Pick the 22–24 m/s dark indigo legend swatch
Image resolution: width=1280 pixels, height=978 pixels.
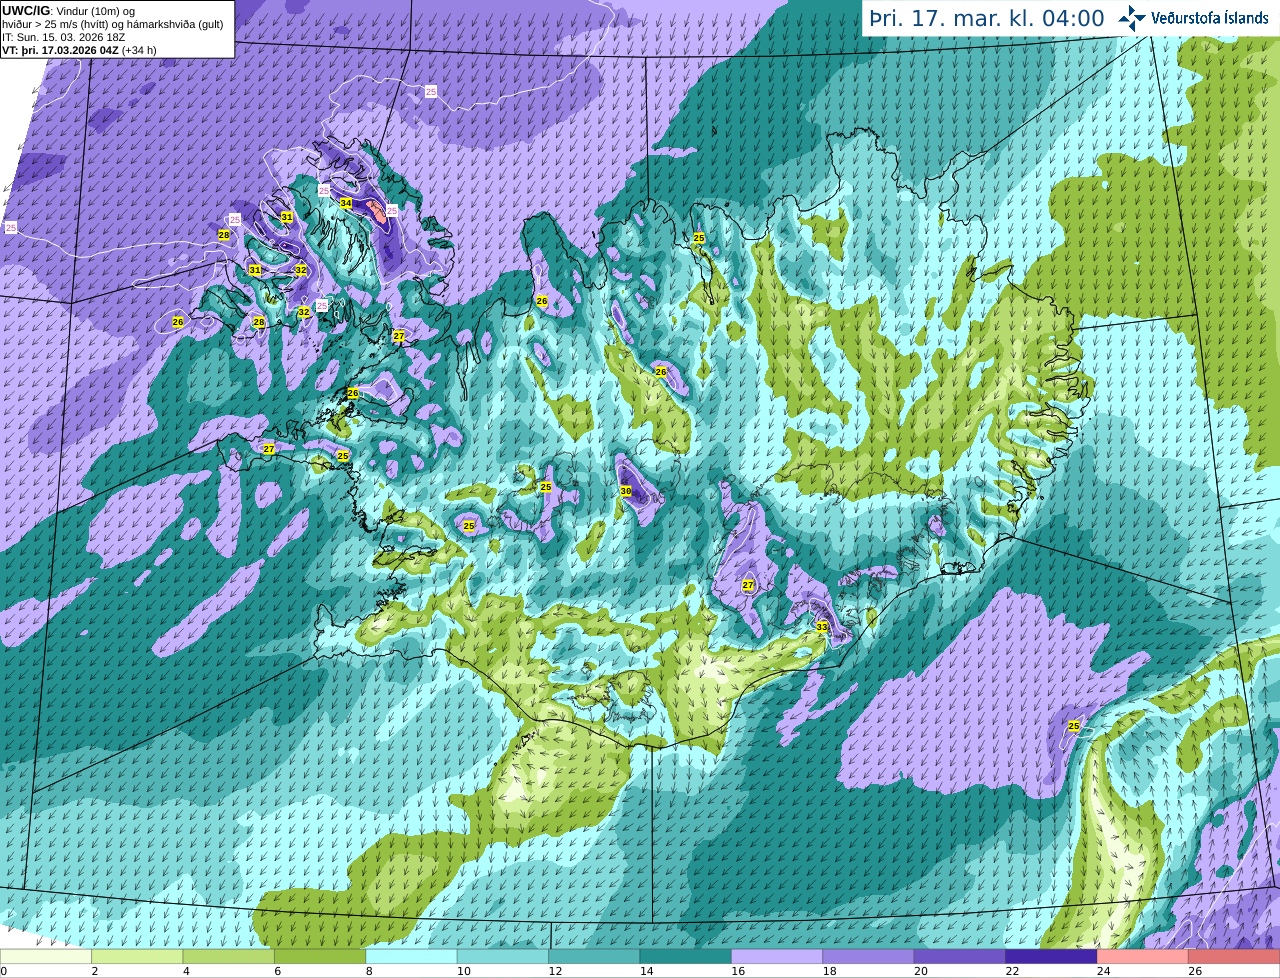[x=1052, y=957]
